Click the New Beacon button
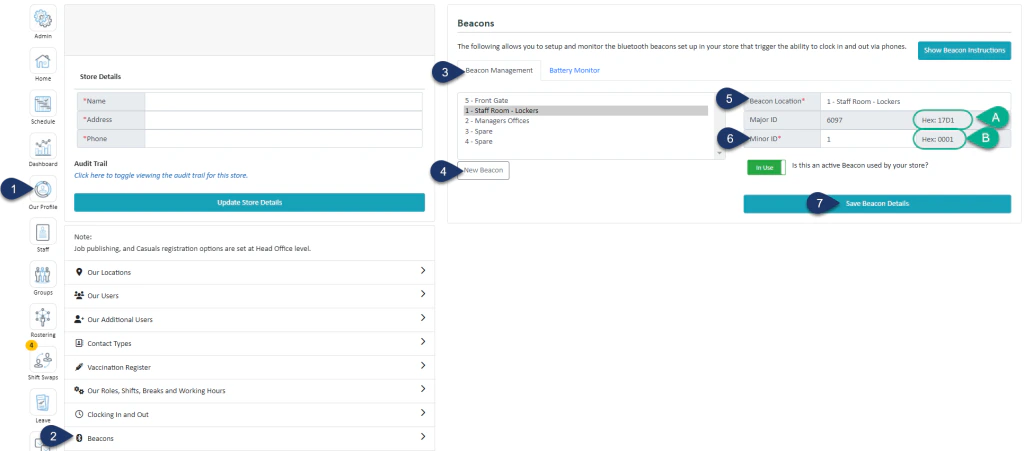 point(483,170)
